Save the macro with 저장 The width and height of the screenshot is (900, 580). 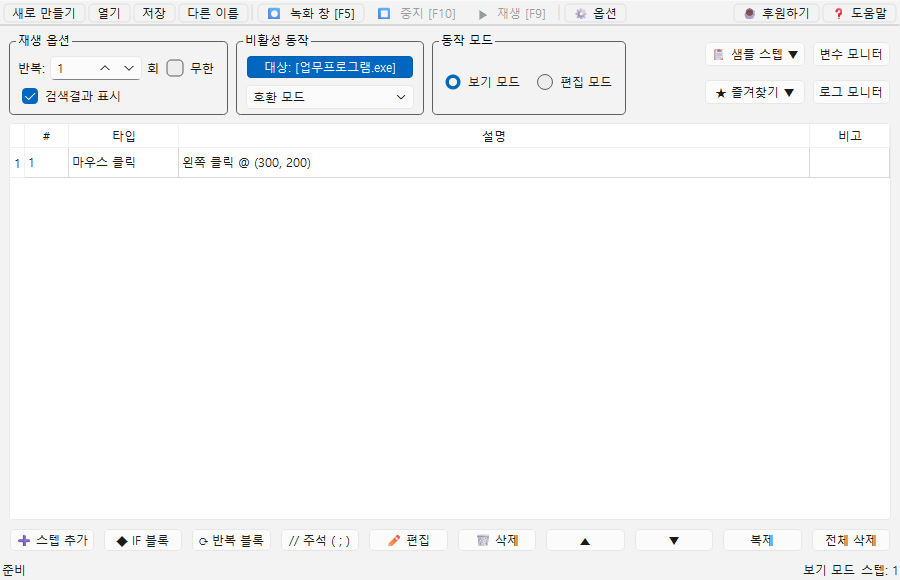click(154, 13)
